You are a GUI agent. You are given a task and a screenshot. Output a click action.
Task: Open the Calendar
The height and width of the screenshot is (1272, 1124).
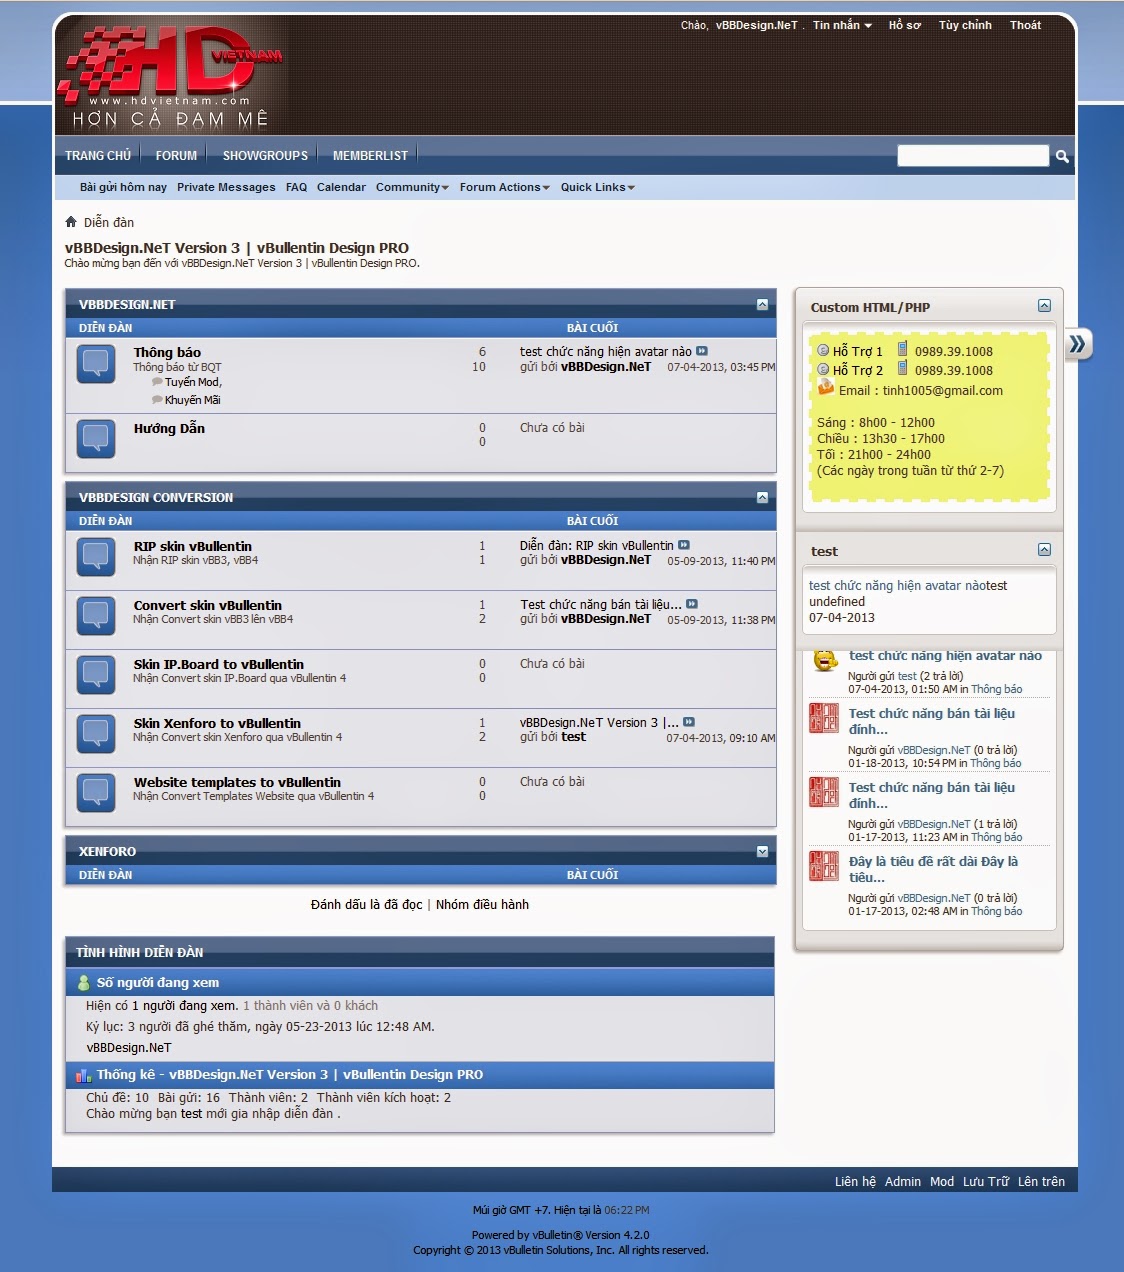(341, 187)
